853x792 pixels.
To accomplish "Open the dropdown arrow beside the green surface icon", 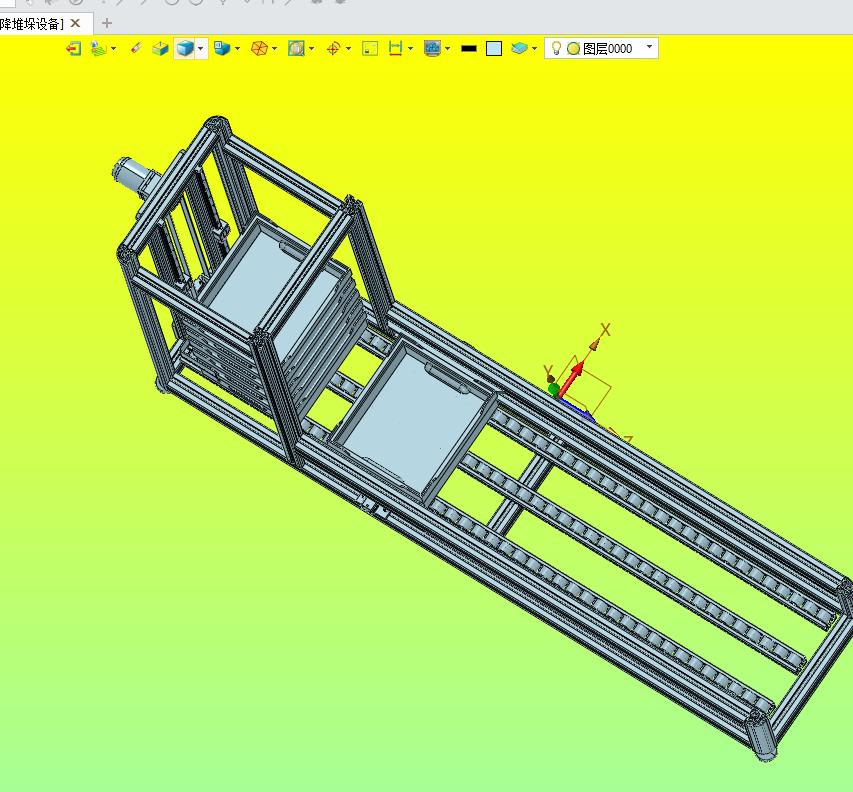I will click(x=113, y=48).
